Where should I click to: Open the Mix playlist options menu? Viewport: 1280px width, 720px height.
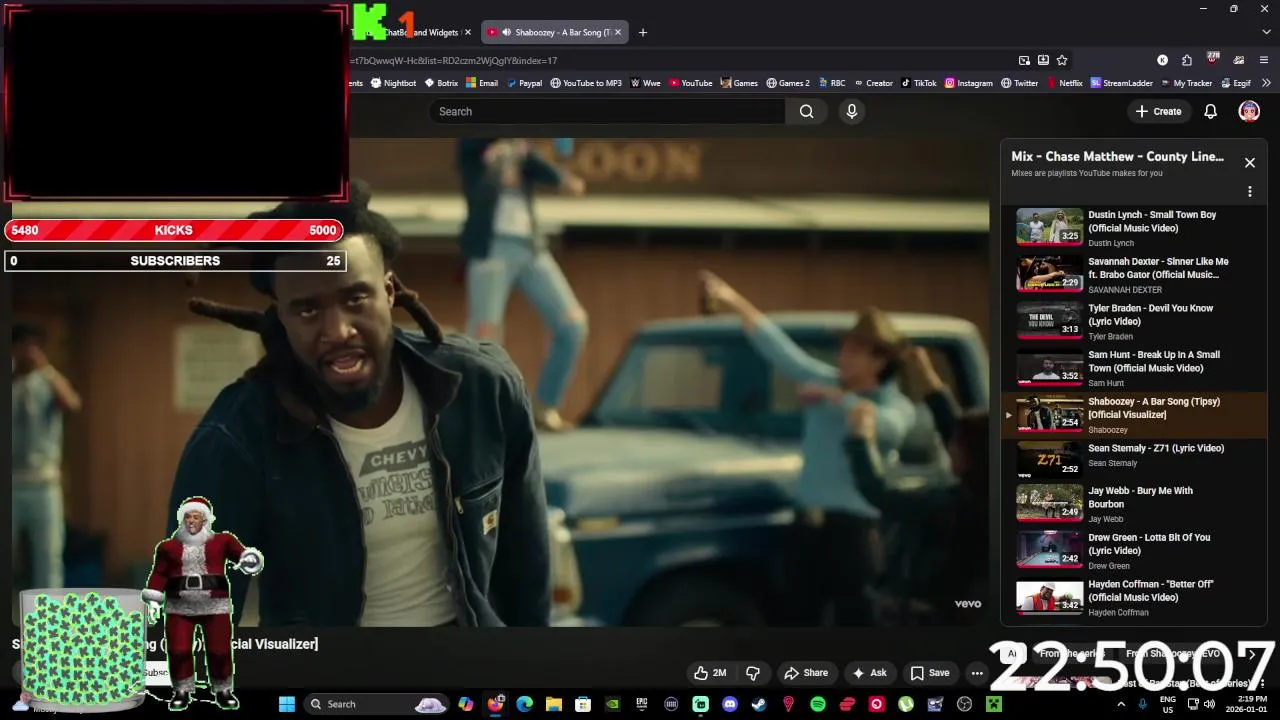pos(1249,191)
